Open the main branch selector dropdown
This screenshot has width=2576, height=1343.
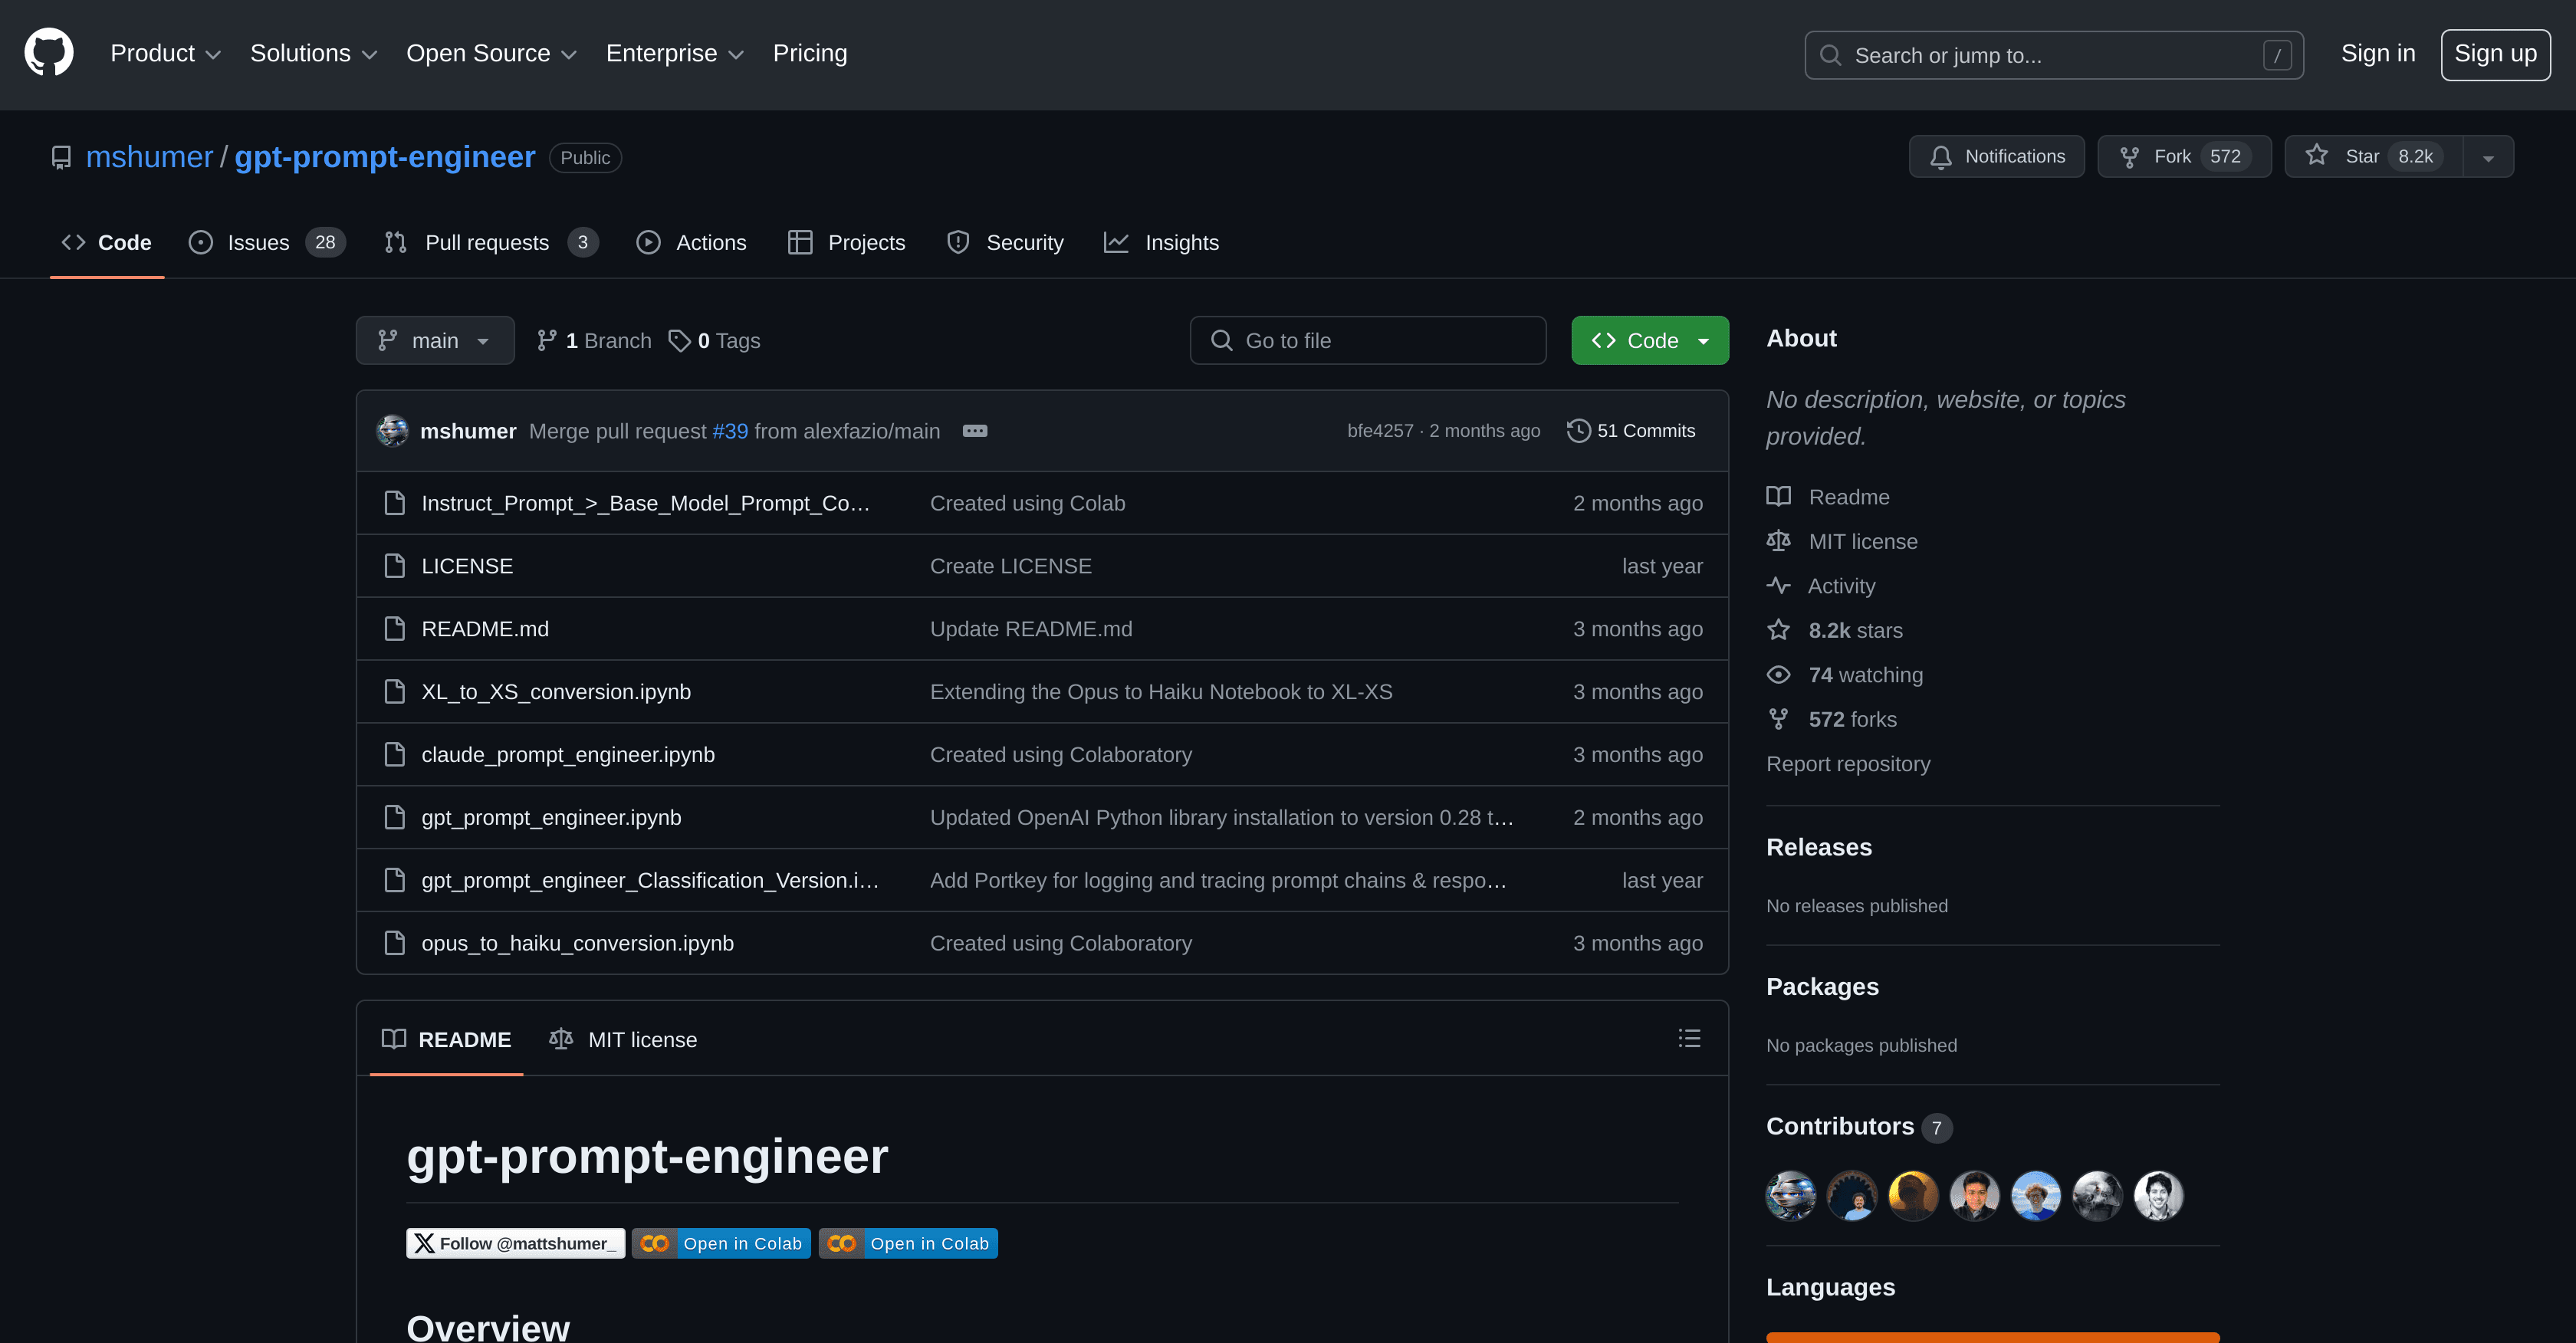coord(435,341)
